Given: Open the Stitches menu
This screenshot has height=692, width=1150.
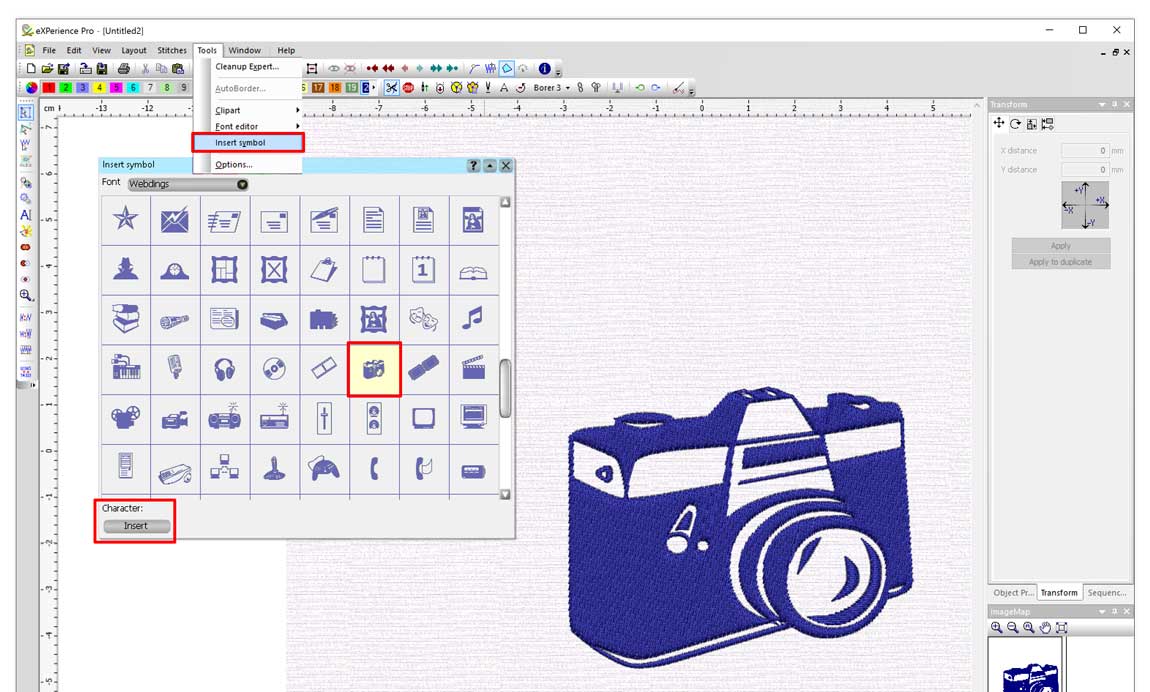Looking at the screenshot, I should (x=172, y=51).
